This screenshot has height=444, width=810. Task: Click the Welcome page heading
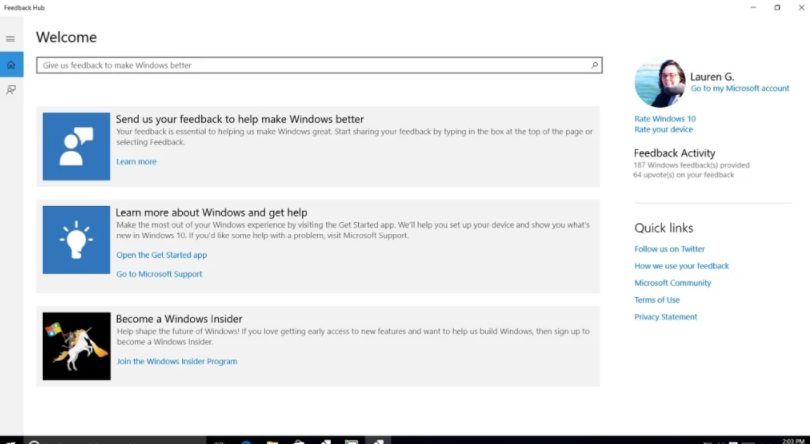coord(66,37)
